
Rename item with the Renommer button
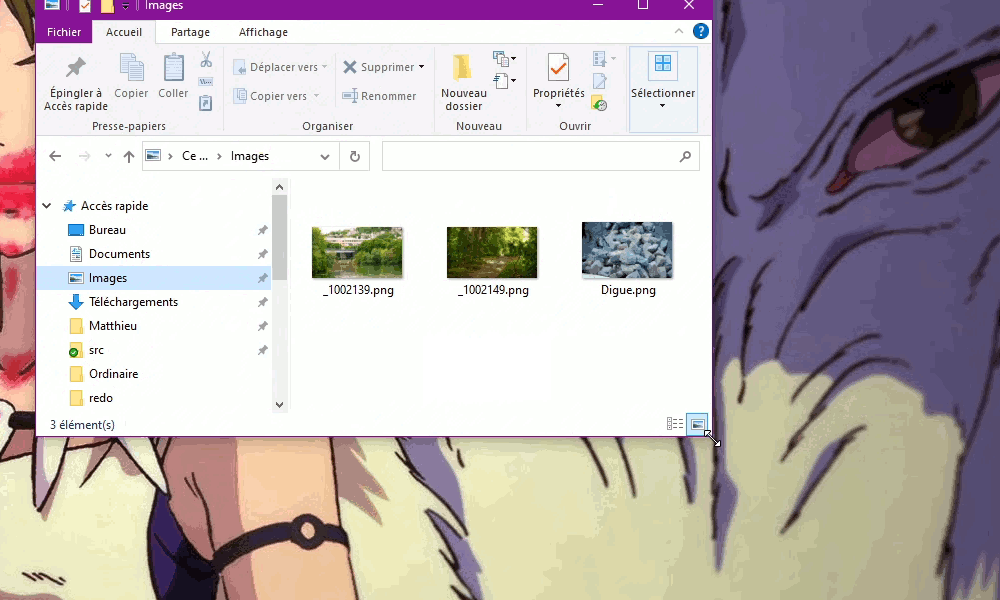pyautogui.click(x=379, y=96)
